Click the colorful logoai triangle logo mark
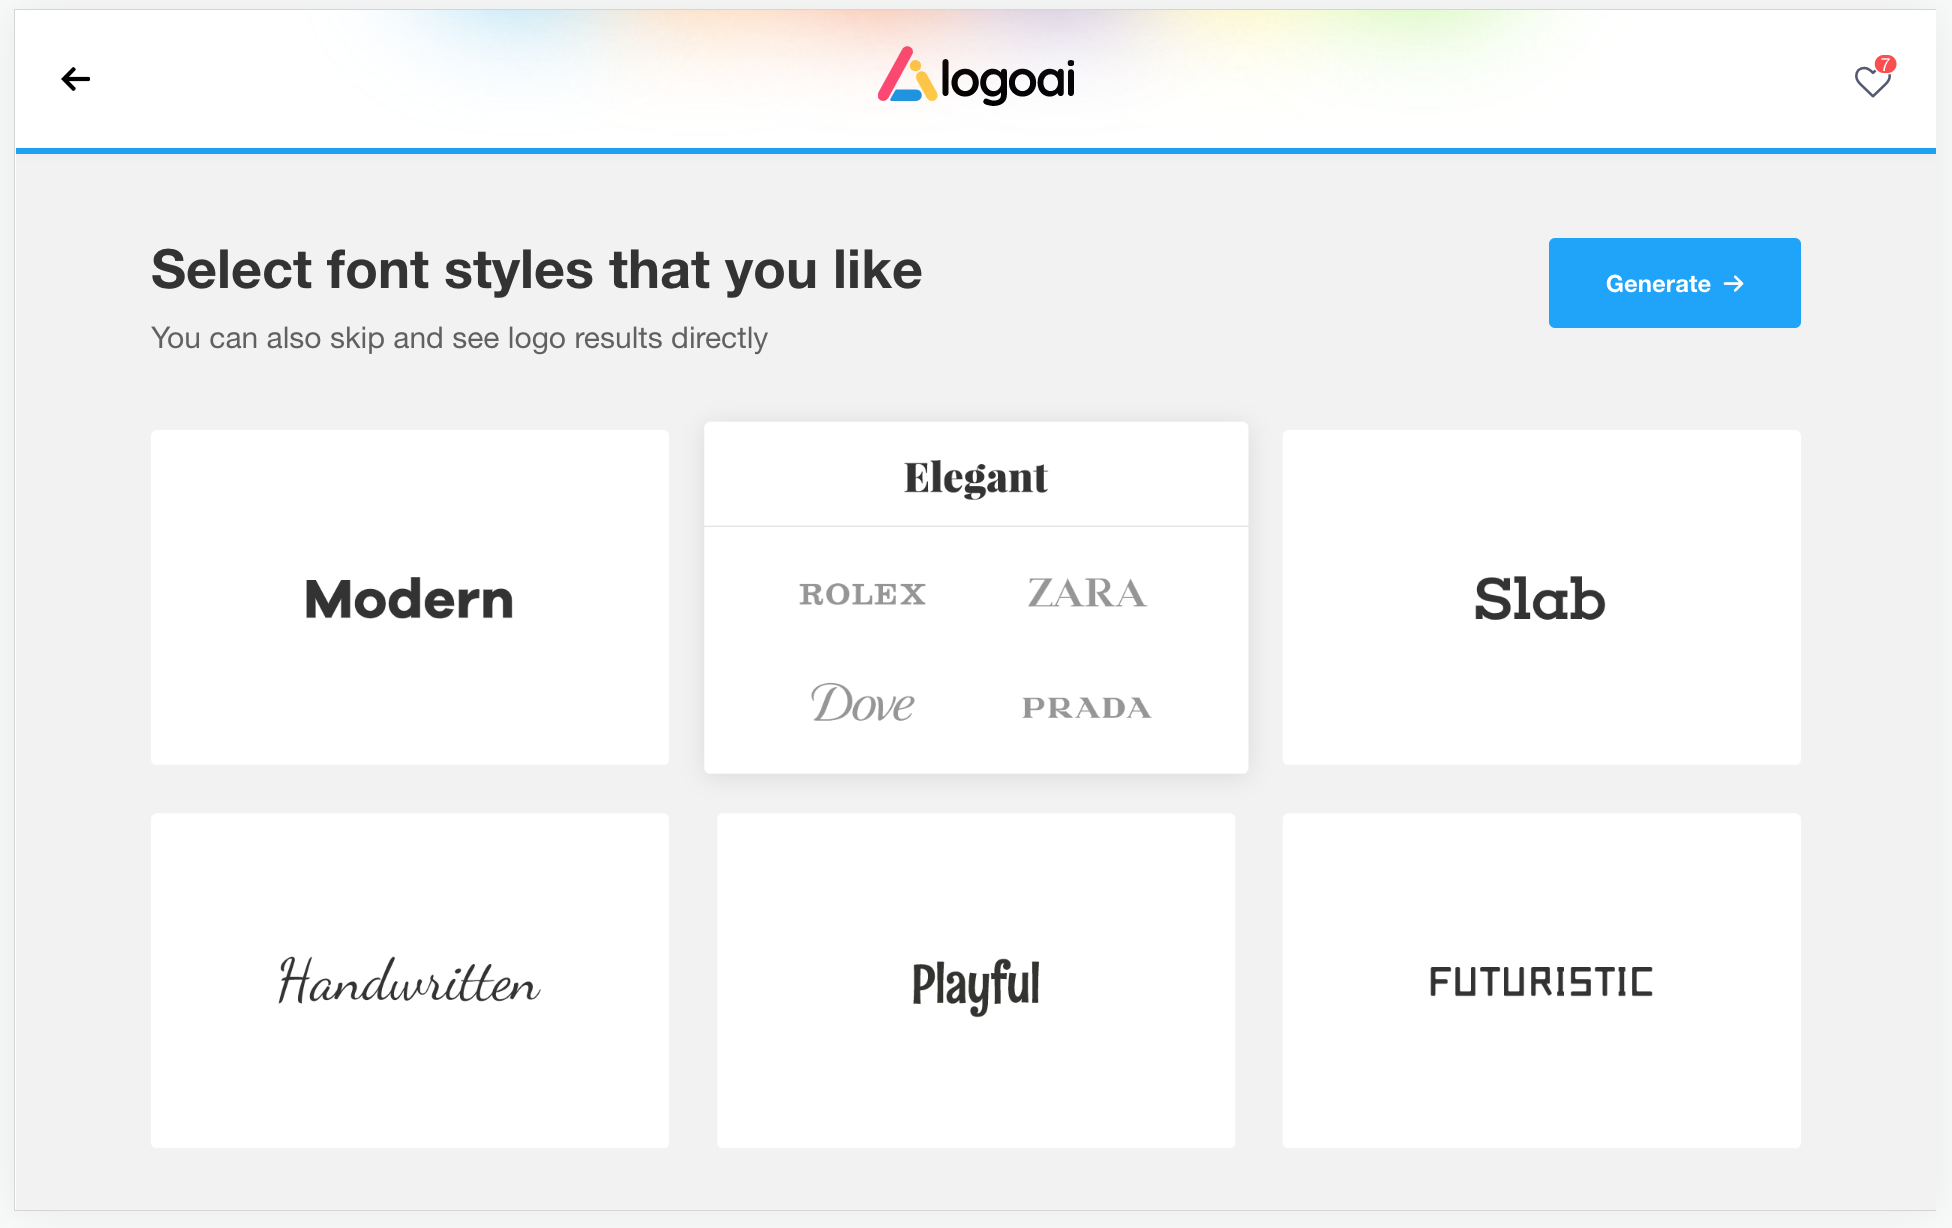This screenshot has width=1952, height=1228. tap(906, 76)
